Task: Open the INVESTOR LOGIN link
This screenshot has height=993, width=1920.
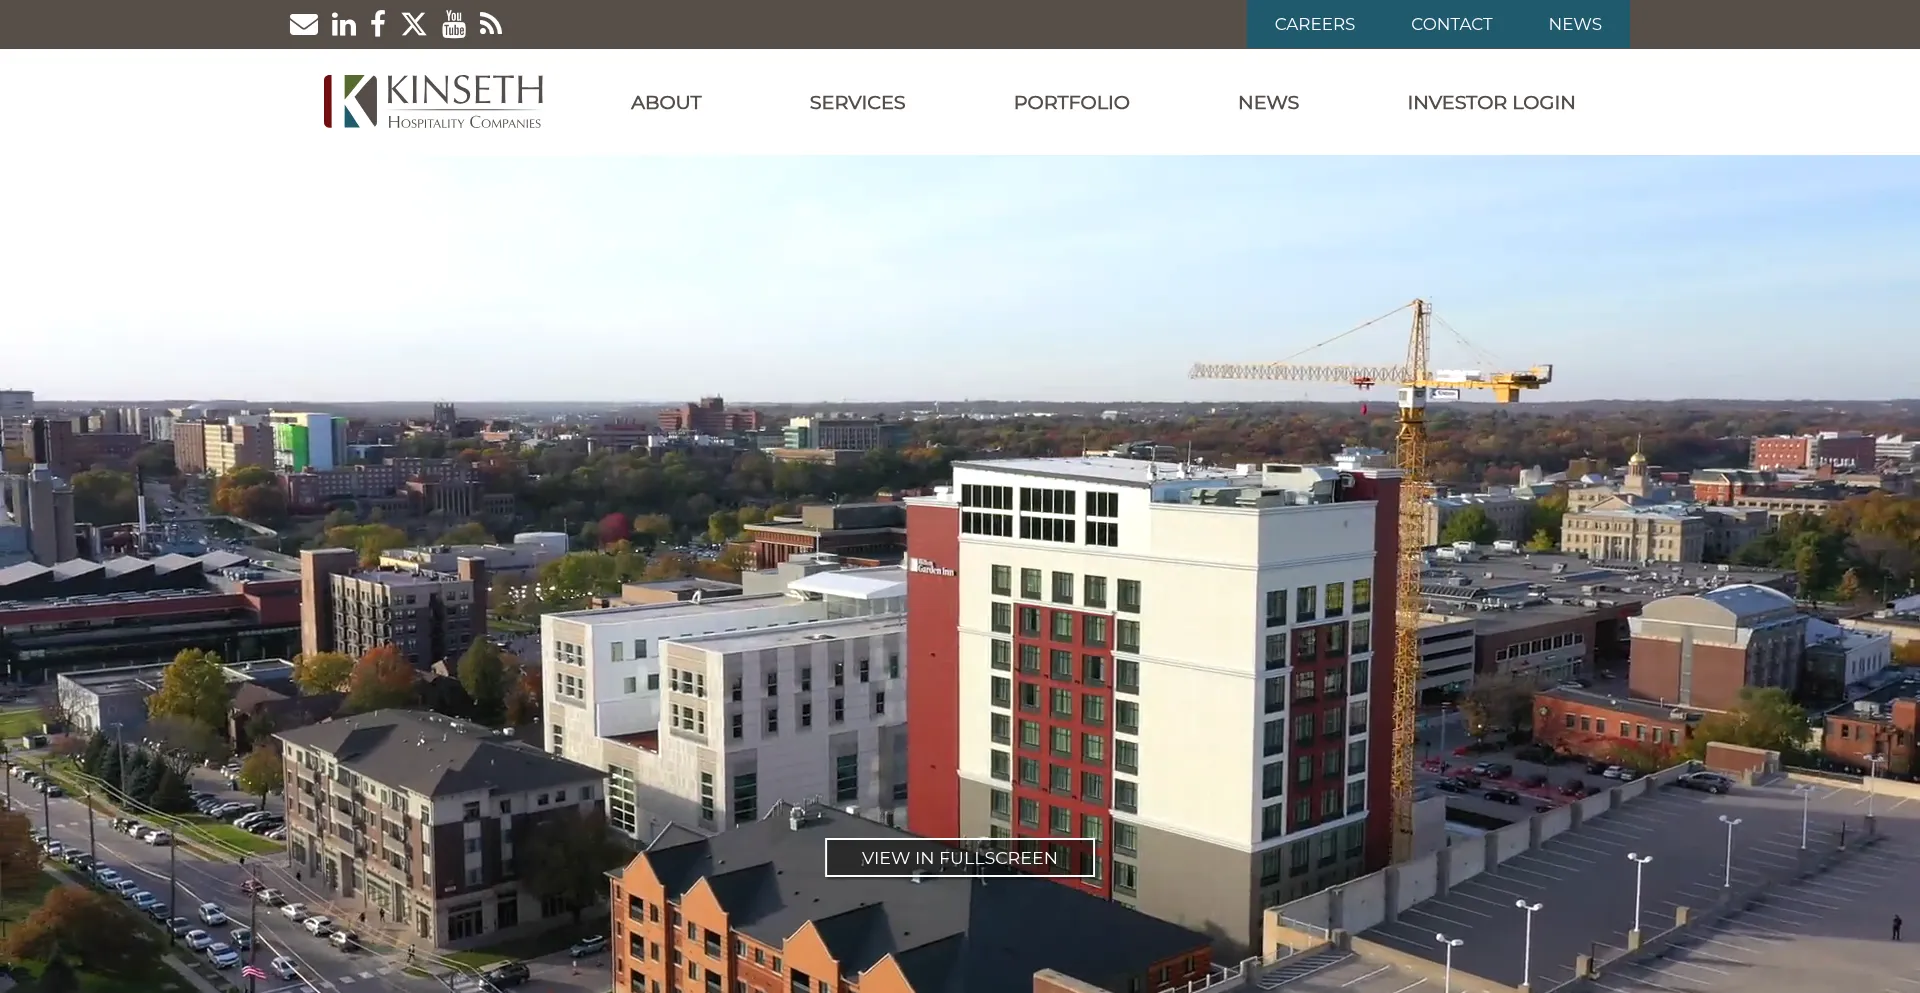Action: coord(1491,102)
